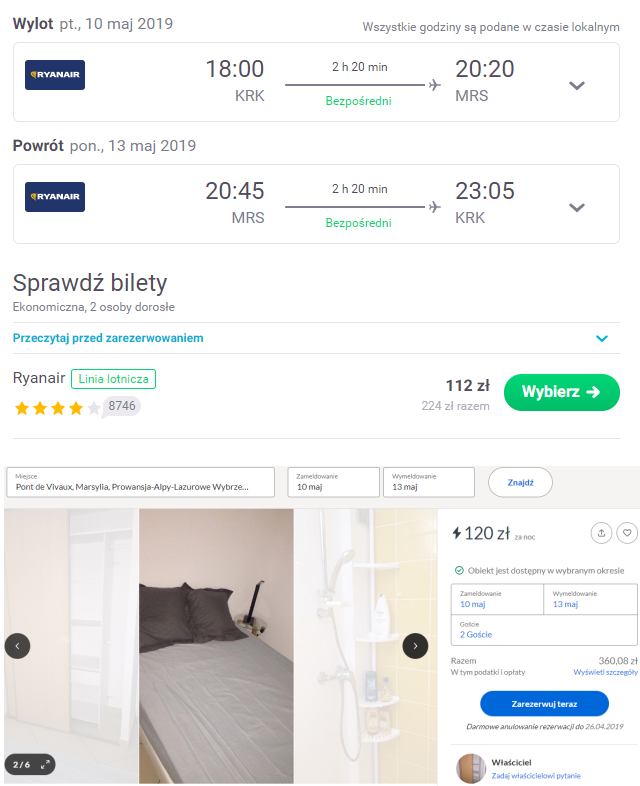Show next apartment photo
Viewport: 640px width, 786px height.
tap(415, 646)
